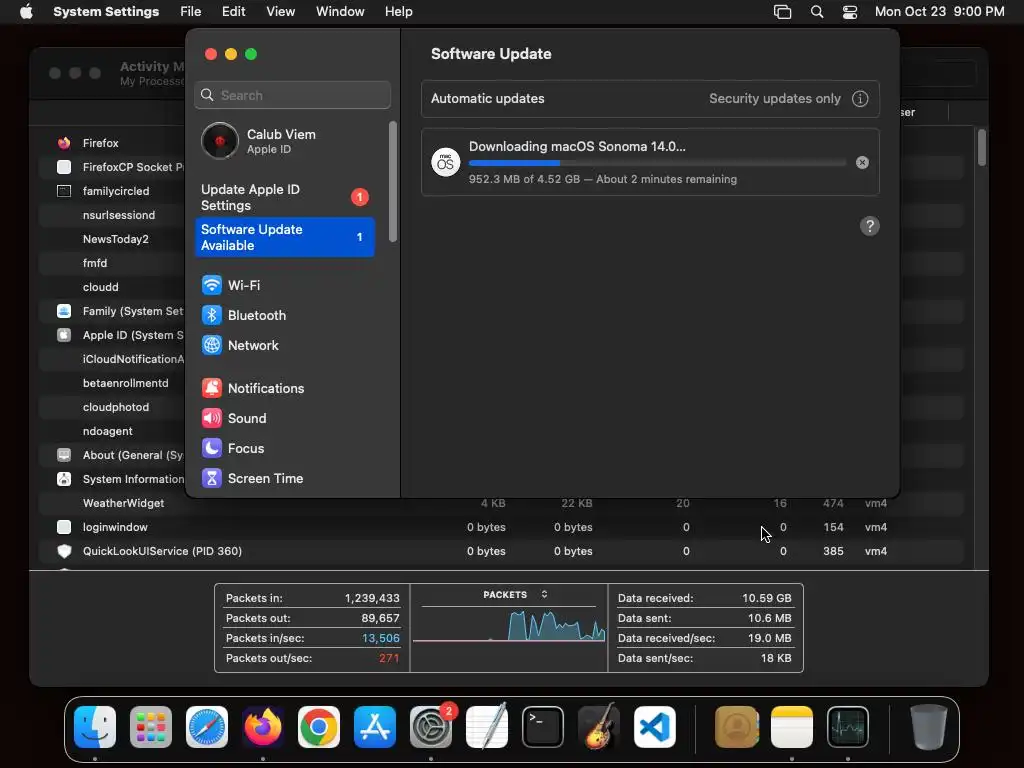
Task: Click the date and time clock
Action: tap(940, 12)
